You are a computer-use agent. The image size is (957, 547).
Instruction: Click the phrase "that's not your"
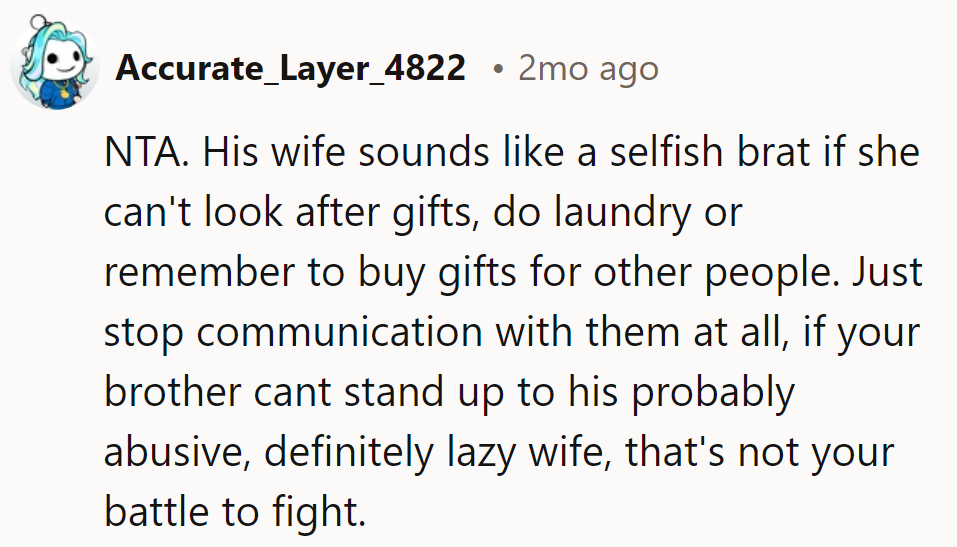pyautogui.click(x=760, y=451)
